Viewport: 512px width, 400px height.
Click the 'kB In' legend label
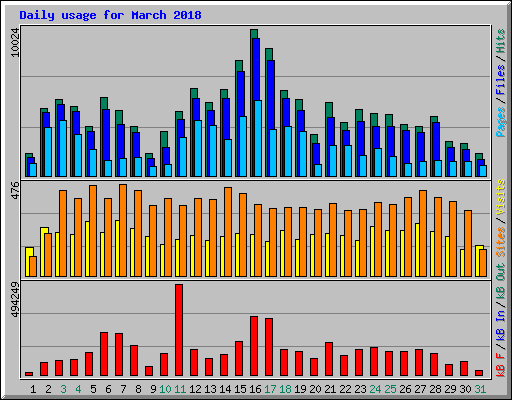501,325
